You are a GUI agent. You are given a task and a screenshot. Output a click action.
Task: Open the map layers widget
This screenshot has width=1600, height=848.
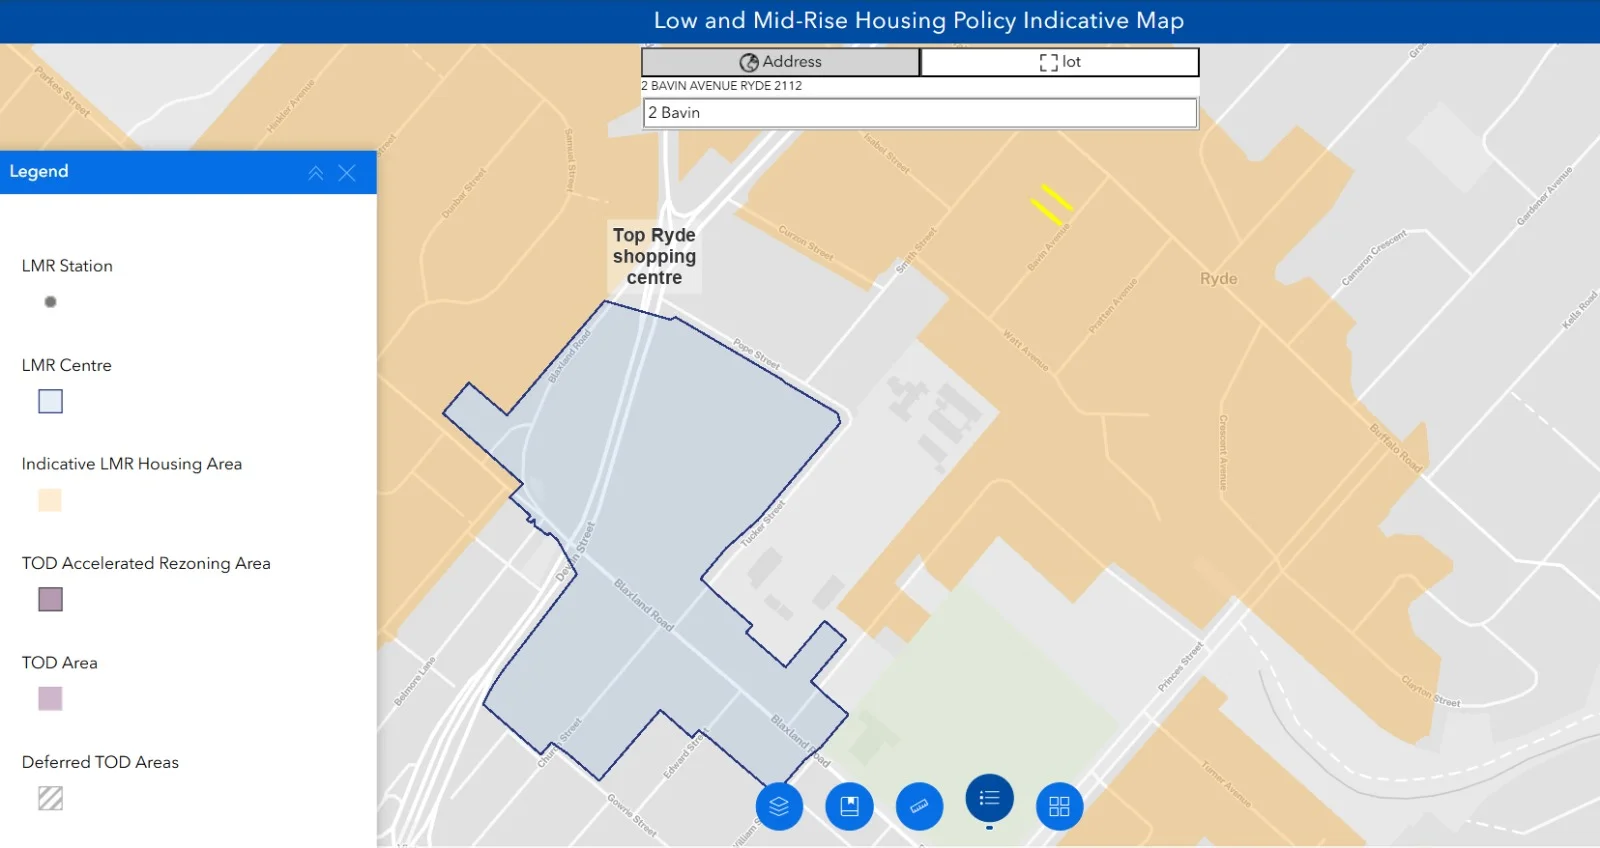[x=779, y=806]
